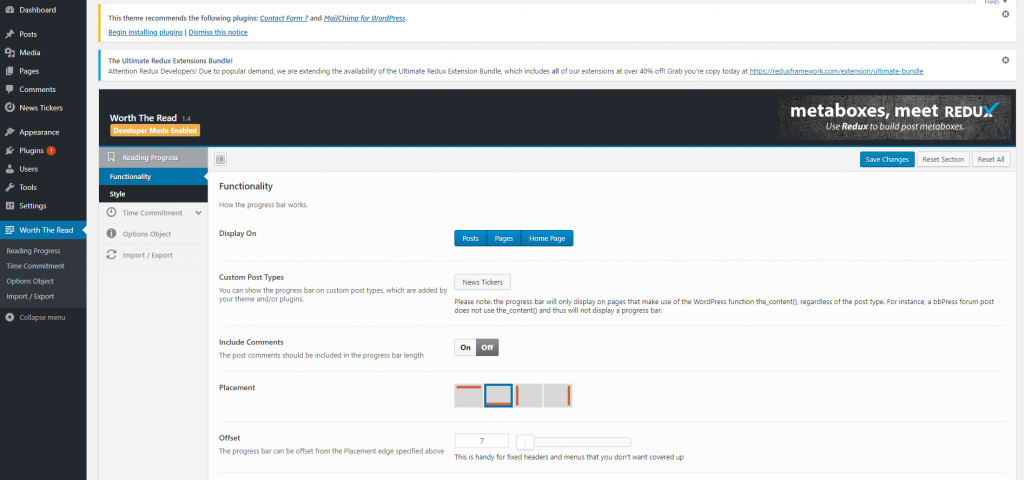This screenshot has height=480, width=1024.
Task: Open Posts via its pushpin icon
Action: [x=9, y=34]
